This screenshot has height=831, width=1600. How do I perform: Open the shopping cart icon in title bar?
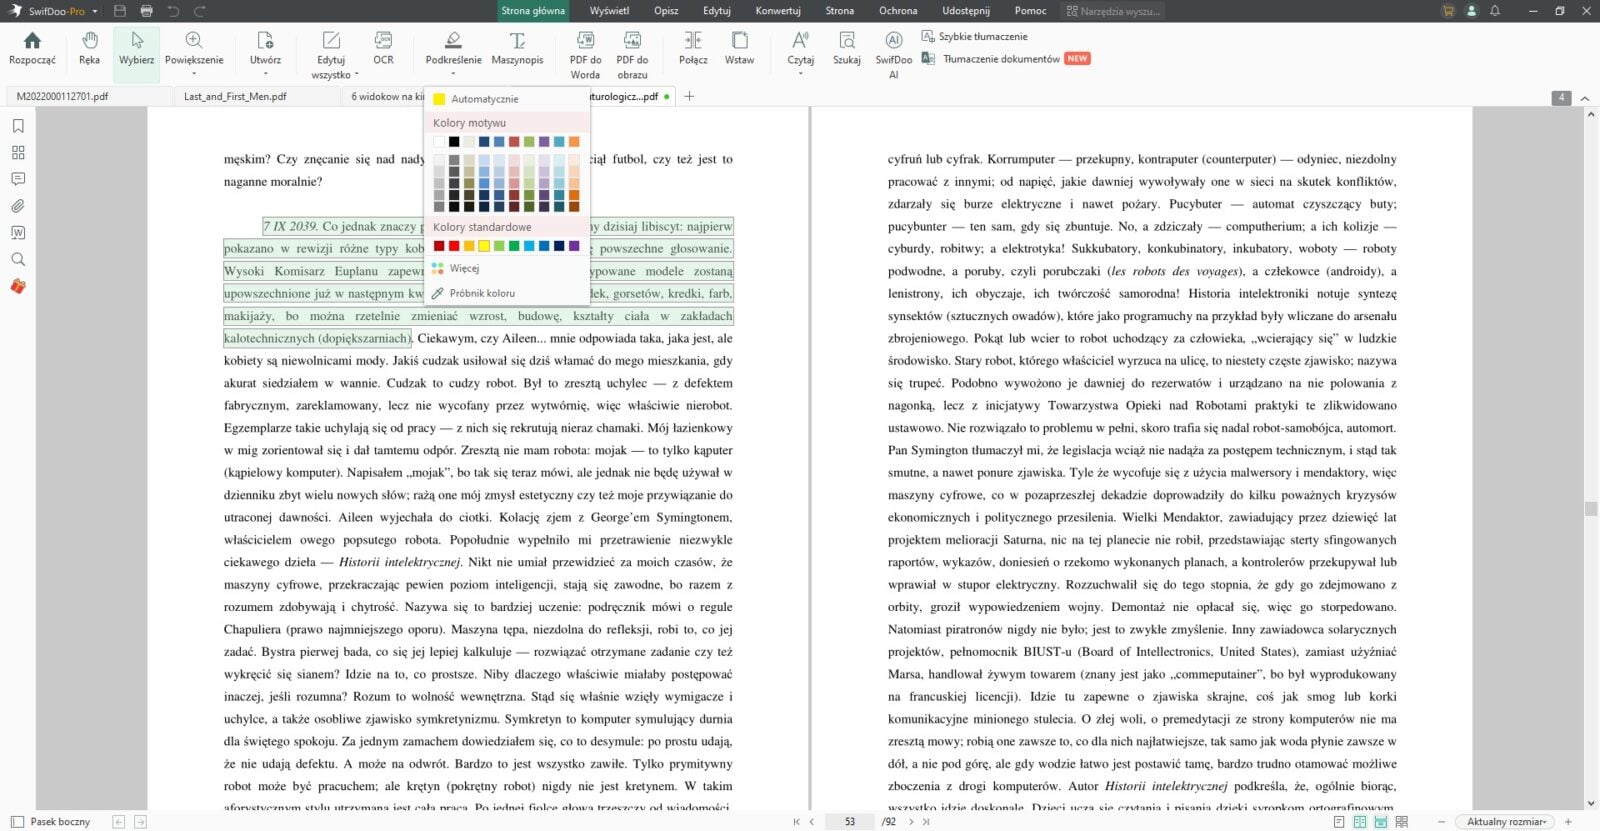pyautogui.click(x=1448, y=11)
